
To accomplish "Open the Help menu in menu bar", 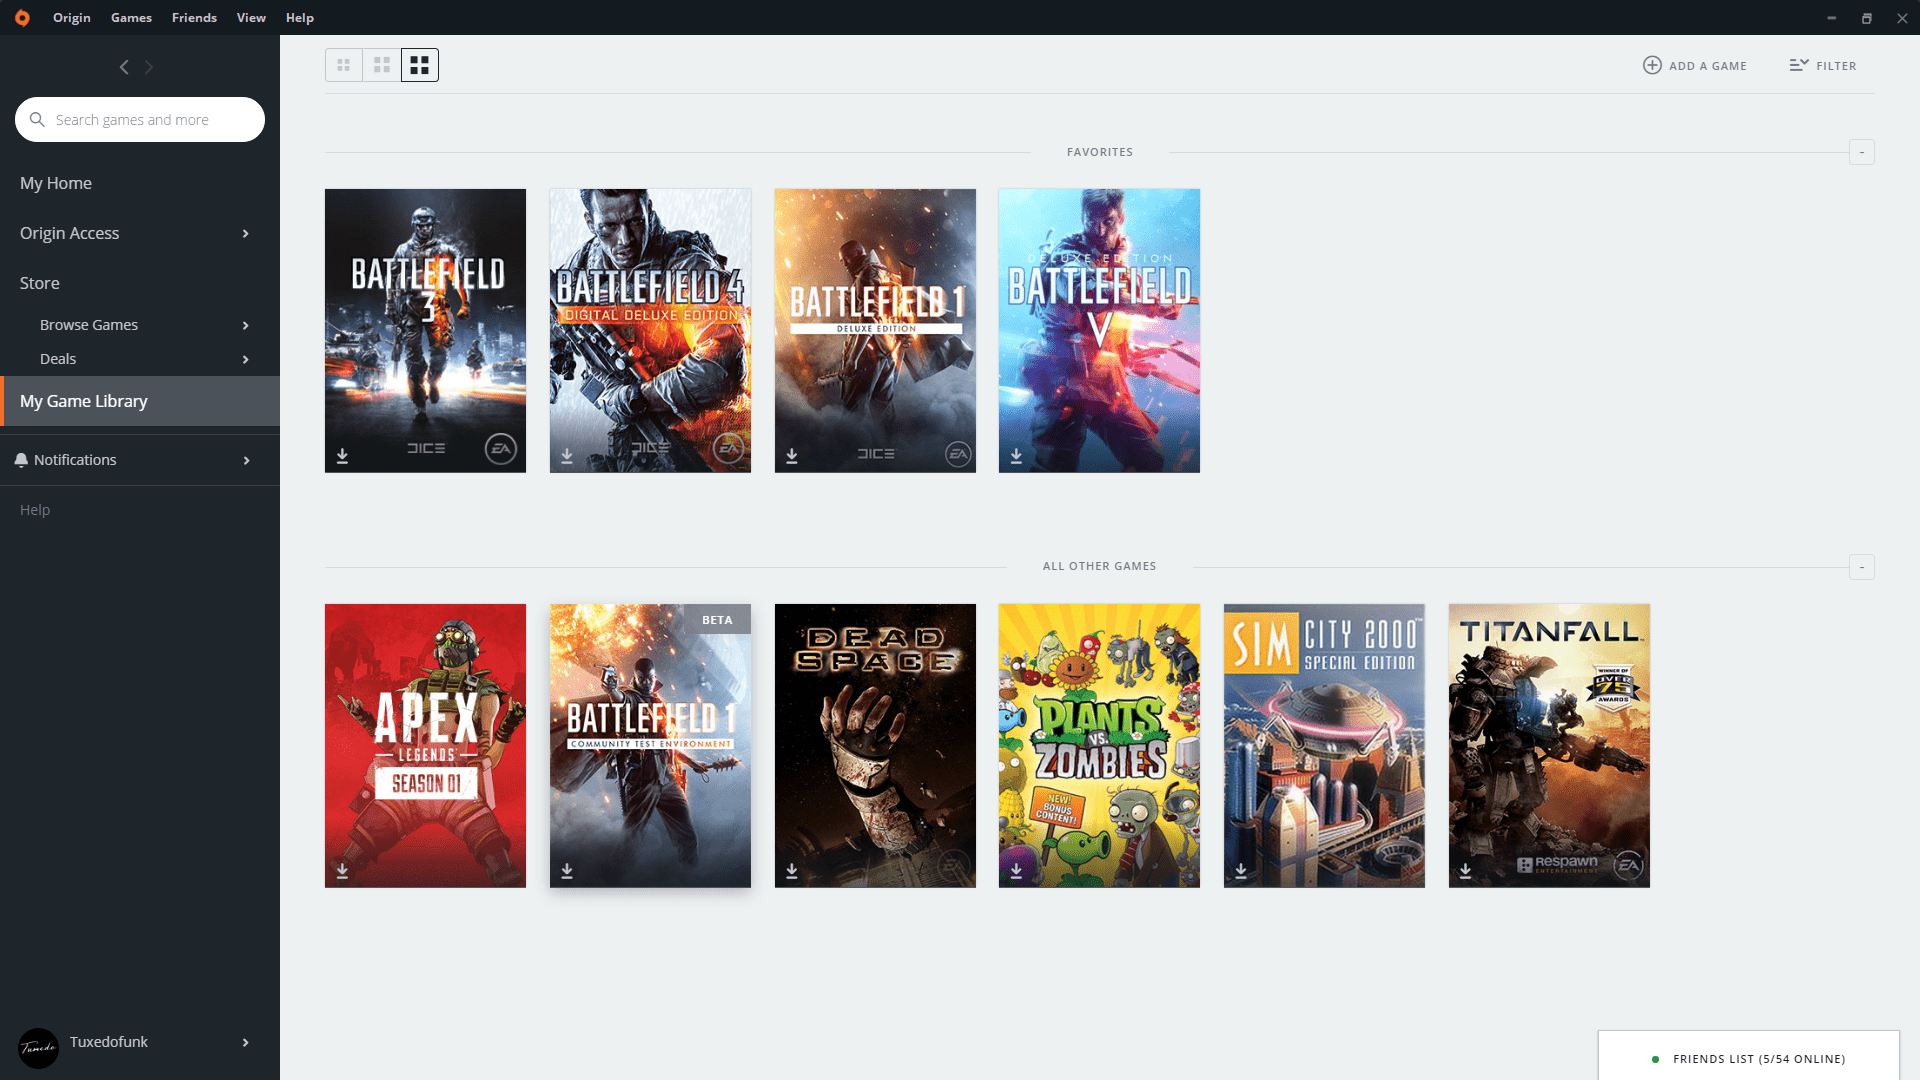I will pyautogui.click(x=300, y=18).
